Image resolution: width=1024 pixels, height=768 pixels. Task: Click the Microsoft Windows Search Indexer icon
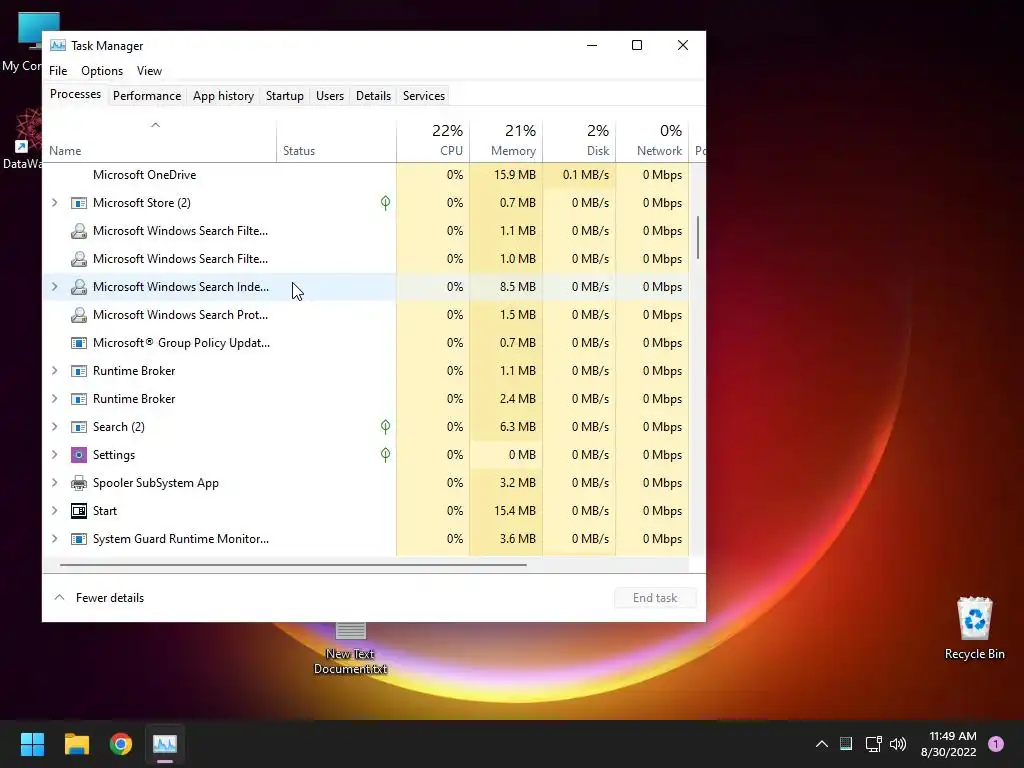pyautogui.click(x=78, y=287)
